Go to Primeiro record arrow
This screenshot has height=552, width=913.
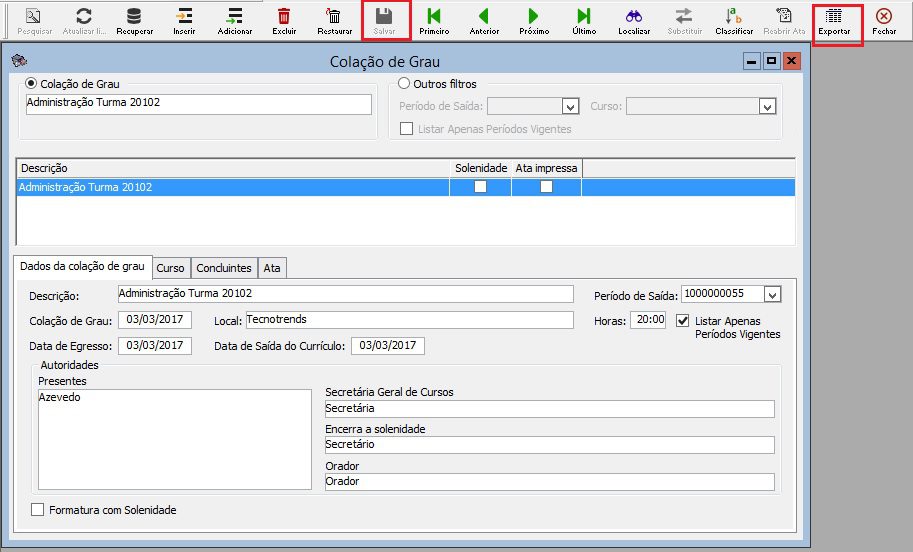tap(434, 17)
